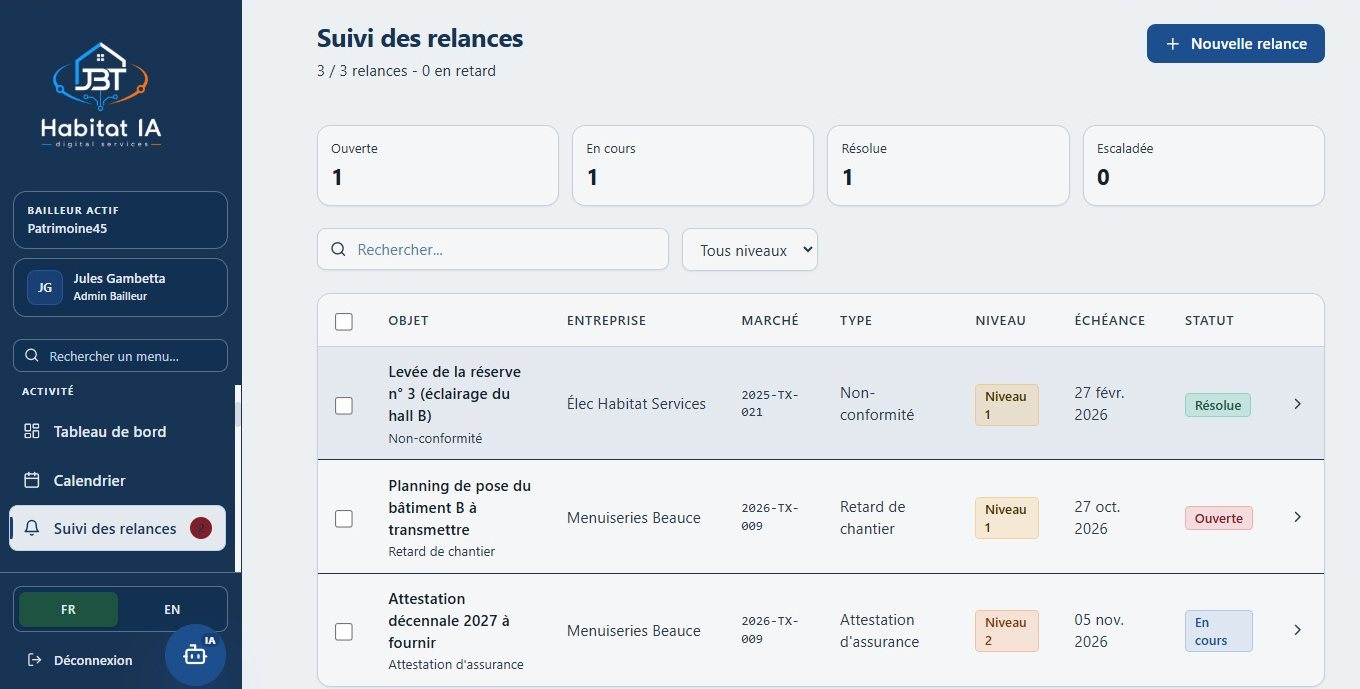1360x689 pixels.
Task: Click the Tableau de bord grid icon
Action: click(x=32, y=432)
